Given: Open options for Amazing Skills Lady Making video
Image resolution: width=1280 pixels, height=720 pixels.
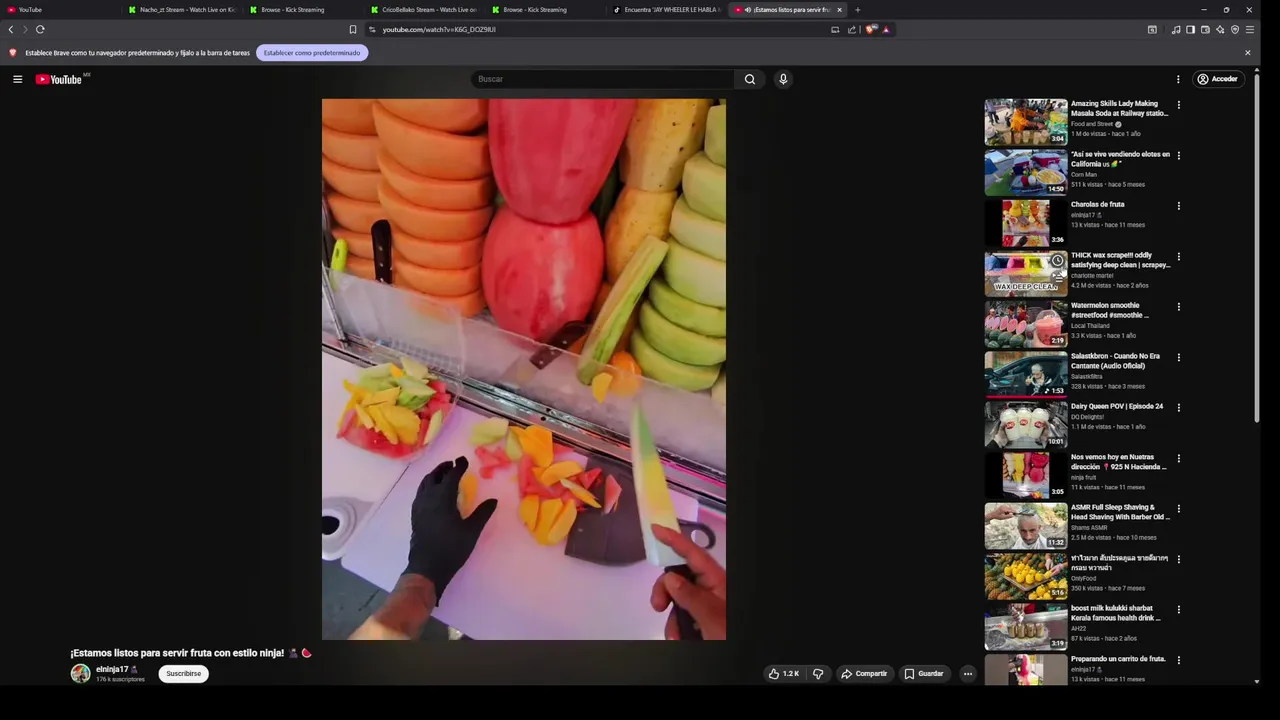Looking at the screenshot, I should pos(1178,105).
